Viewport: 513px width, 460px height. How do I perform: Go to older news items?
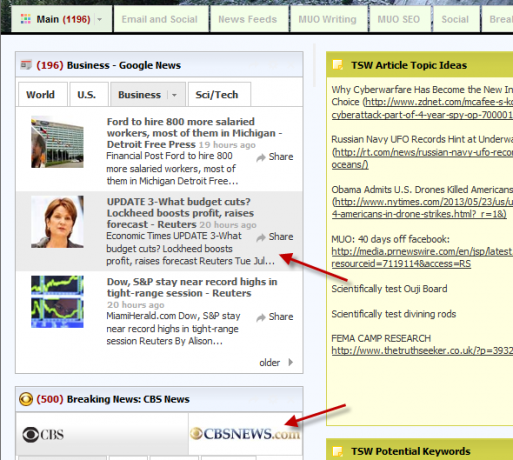[x=276, y=362]
